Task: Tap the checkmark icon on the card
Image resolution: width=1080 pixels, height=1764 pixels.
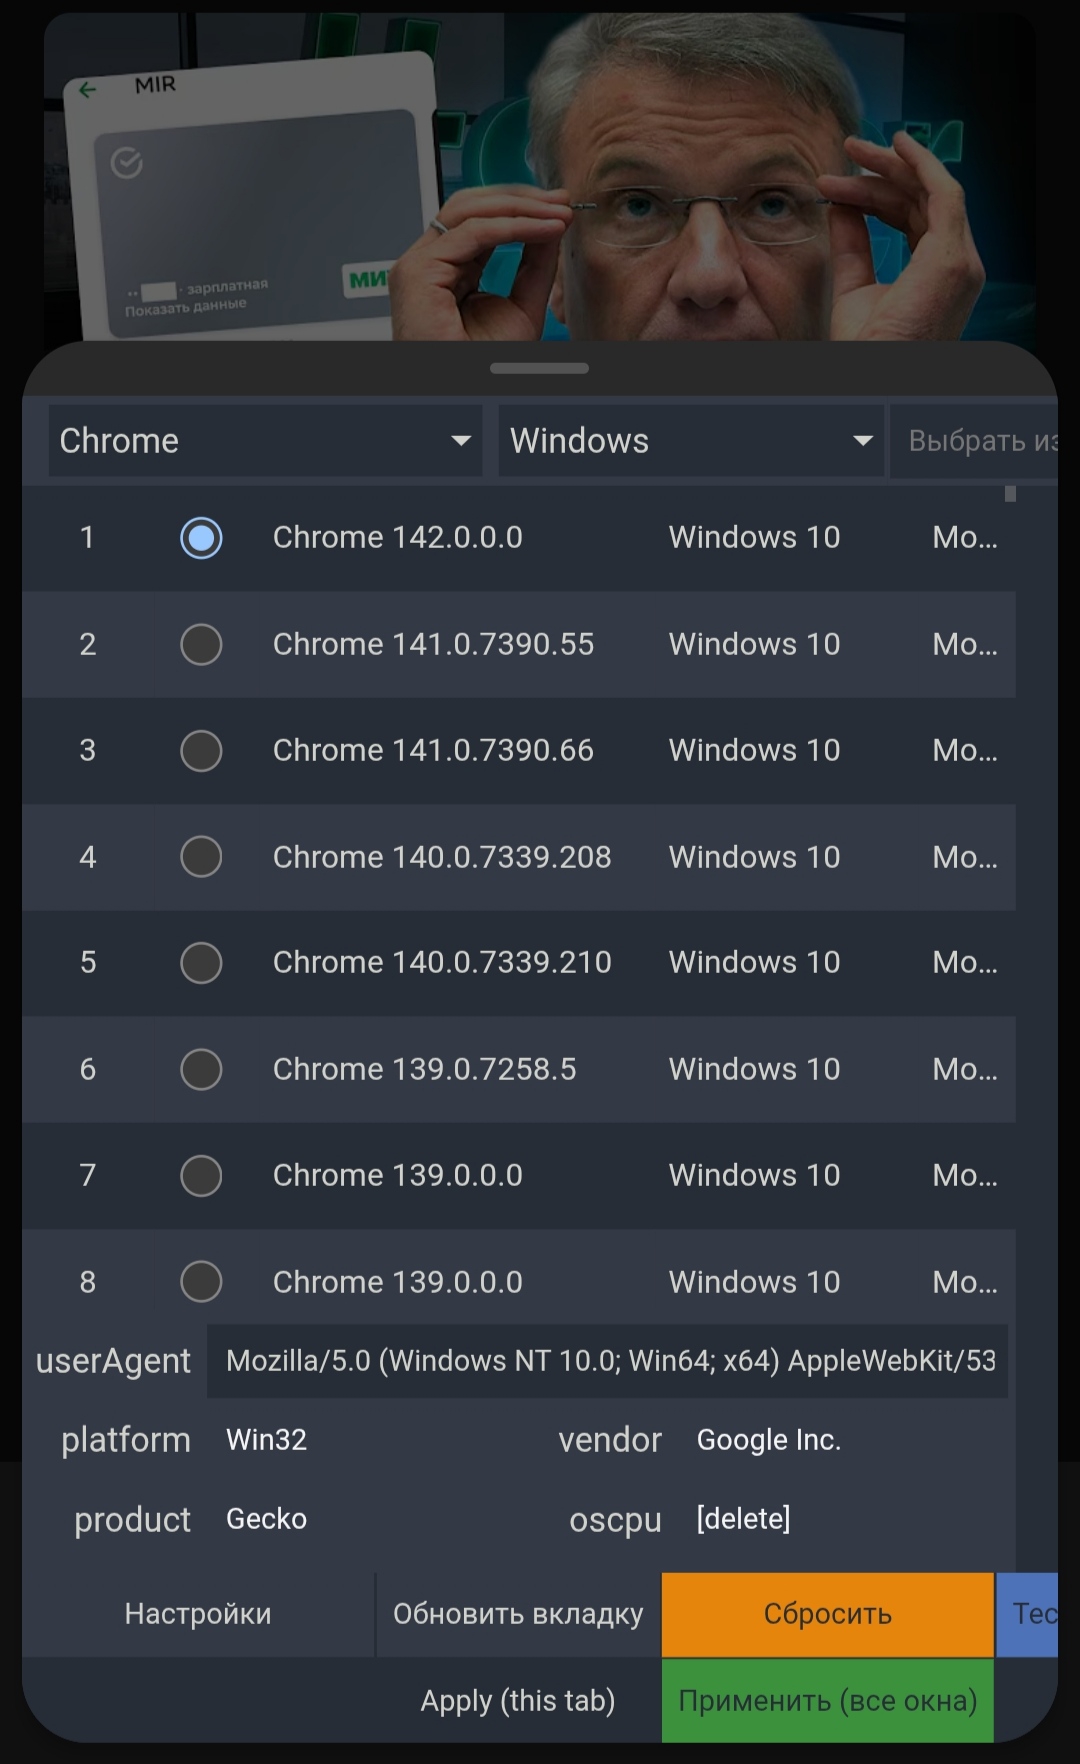Action: [x=127, y=162]
